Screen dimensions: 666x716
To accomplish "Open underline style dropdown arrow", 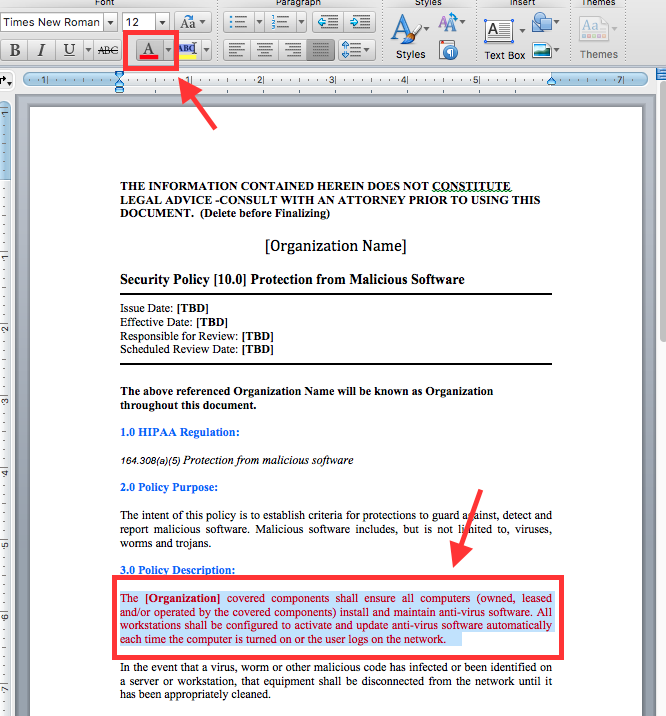I will (88, 50).
